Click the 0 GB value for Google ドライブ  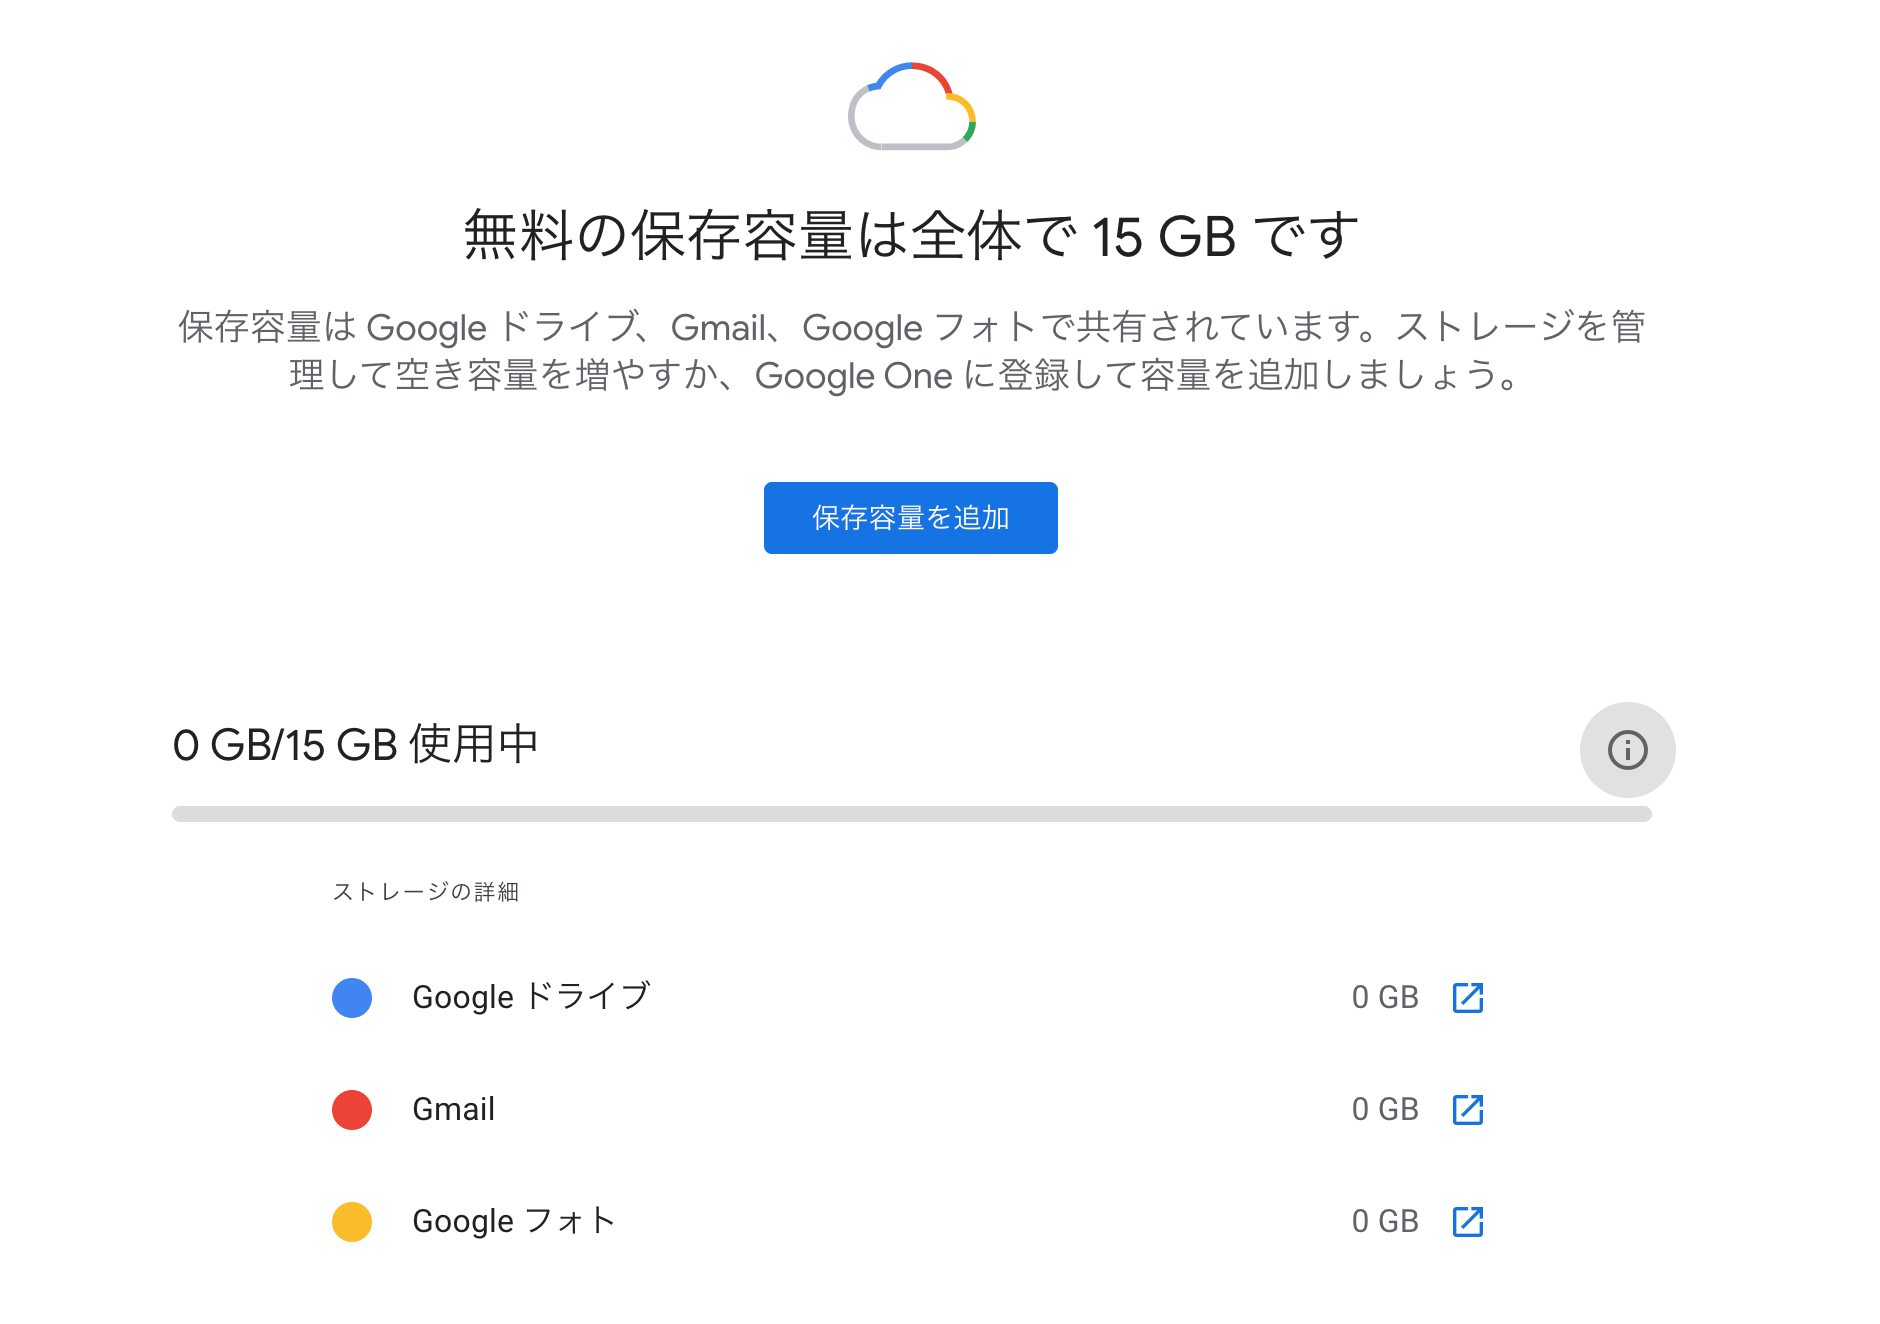(x=1385, y=997)
